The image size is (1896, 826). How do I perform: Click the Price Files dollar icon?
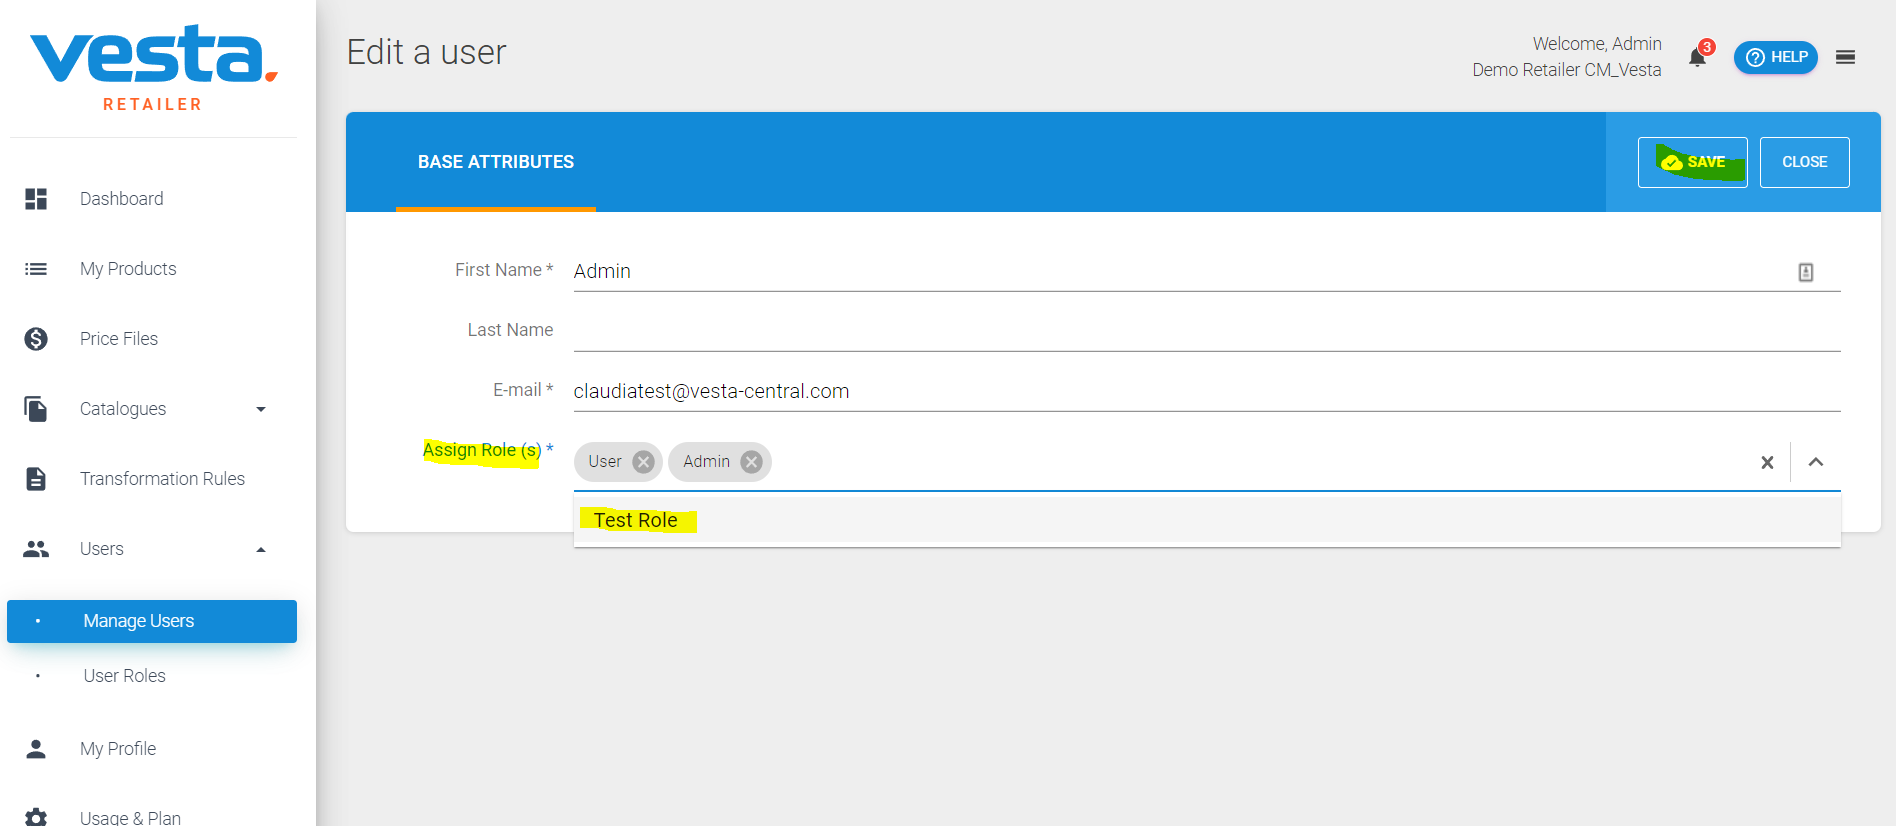tap(36, 339)
